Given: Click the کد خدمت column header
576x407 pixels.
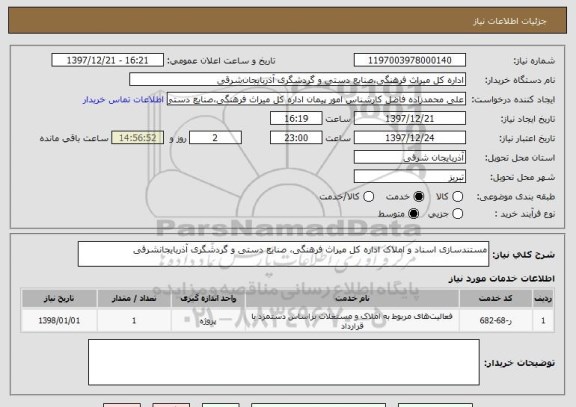Looking at the screenshot, I should (496, 298).
